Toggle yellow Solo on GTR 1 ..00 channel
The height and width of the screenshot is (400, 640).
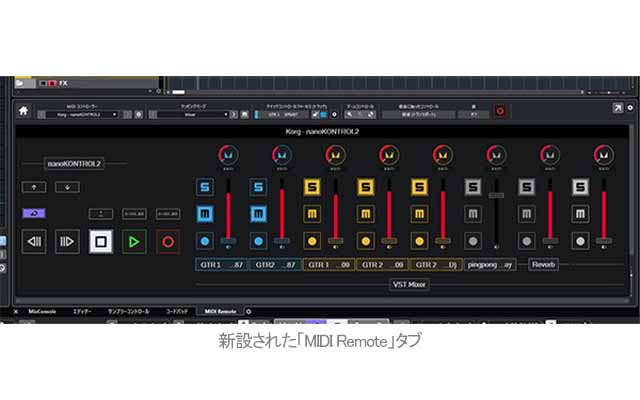pyautogui.click(x=312, y=187)
